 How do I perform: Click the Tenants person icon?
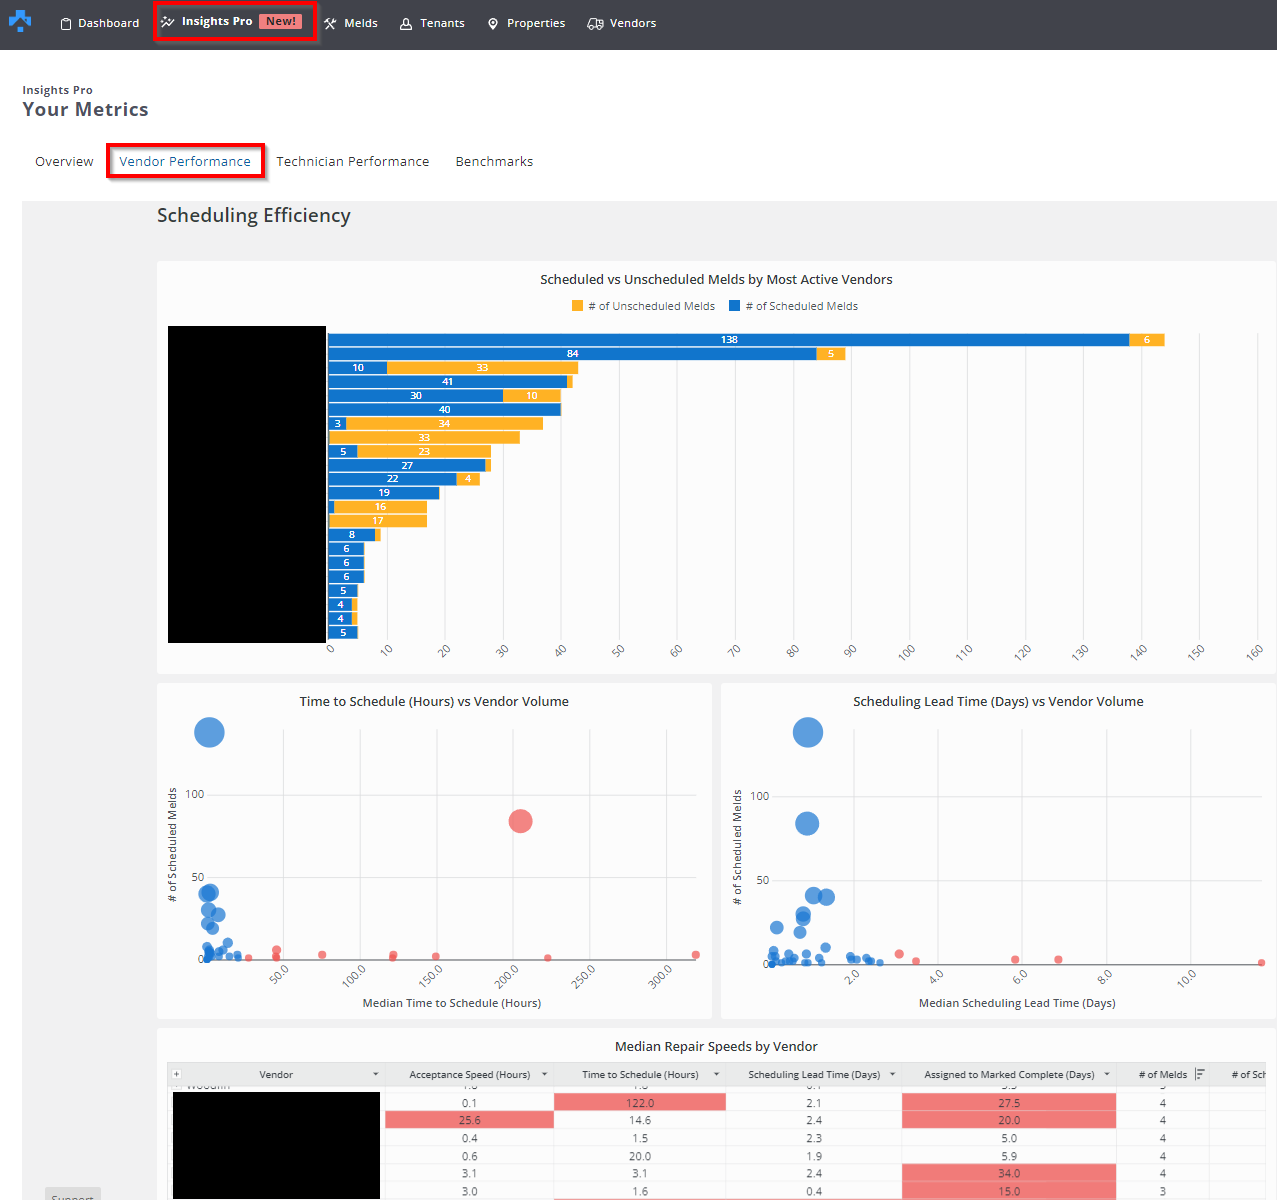pos(406,24)
